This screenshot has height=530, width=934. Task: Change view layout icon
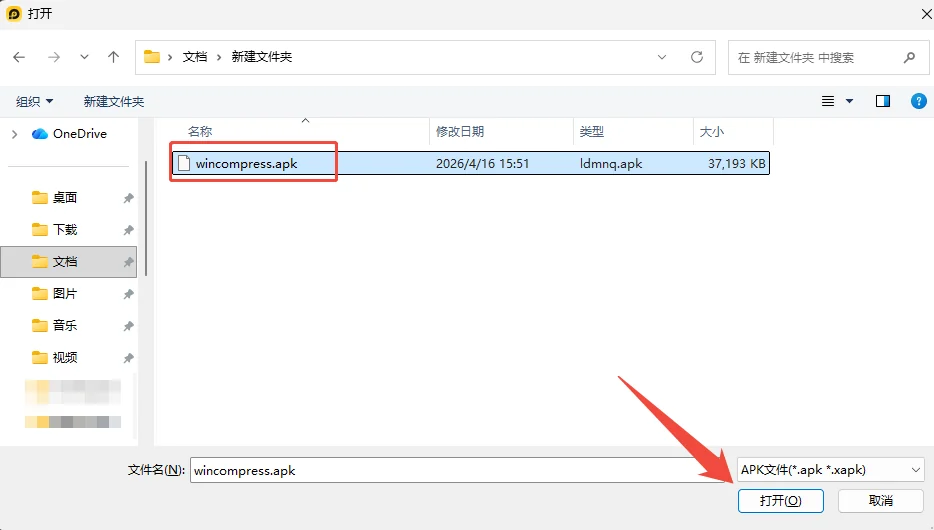tap(828, 101)
